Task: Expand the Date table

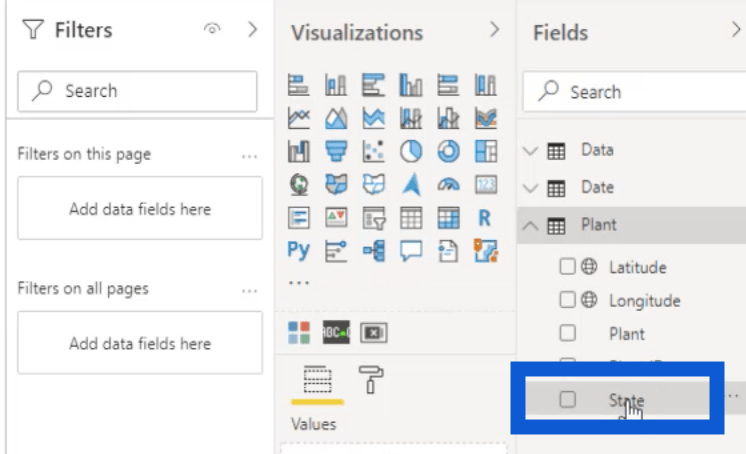Action: point(531,188)
